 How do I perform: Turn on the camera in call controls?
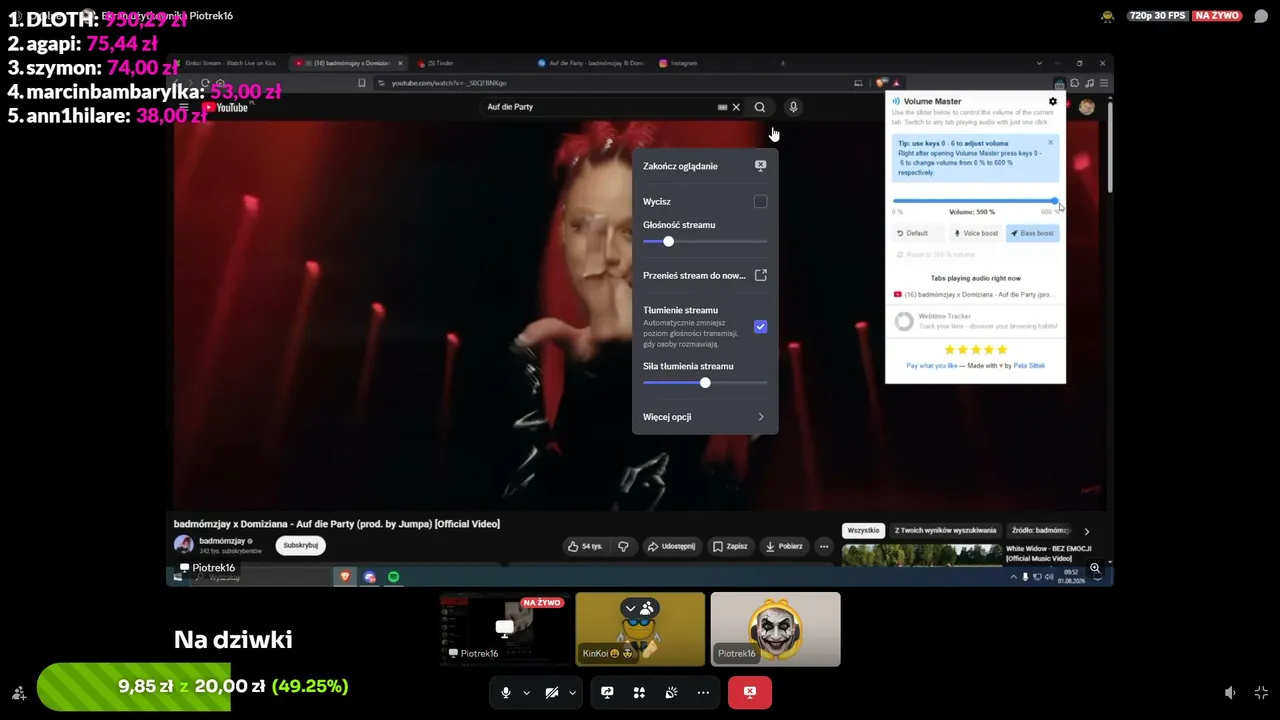[551, 692]
